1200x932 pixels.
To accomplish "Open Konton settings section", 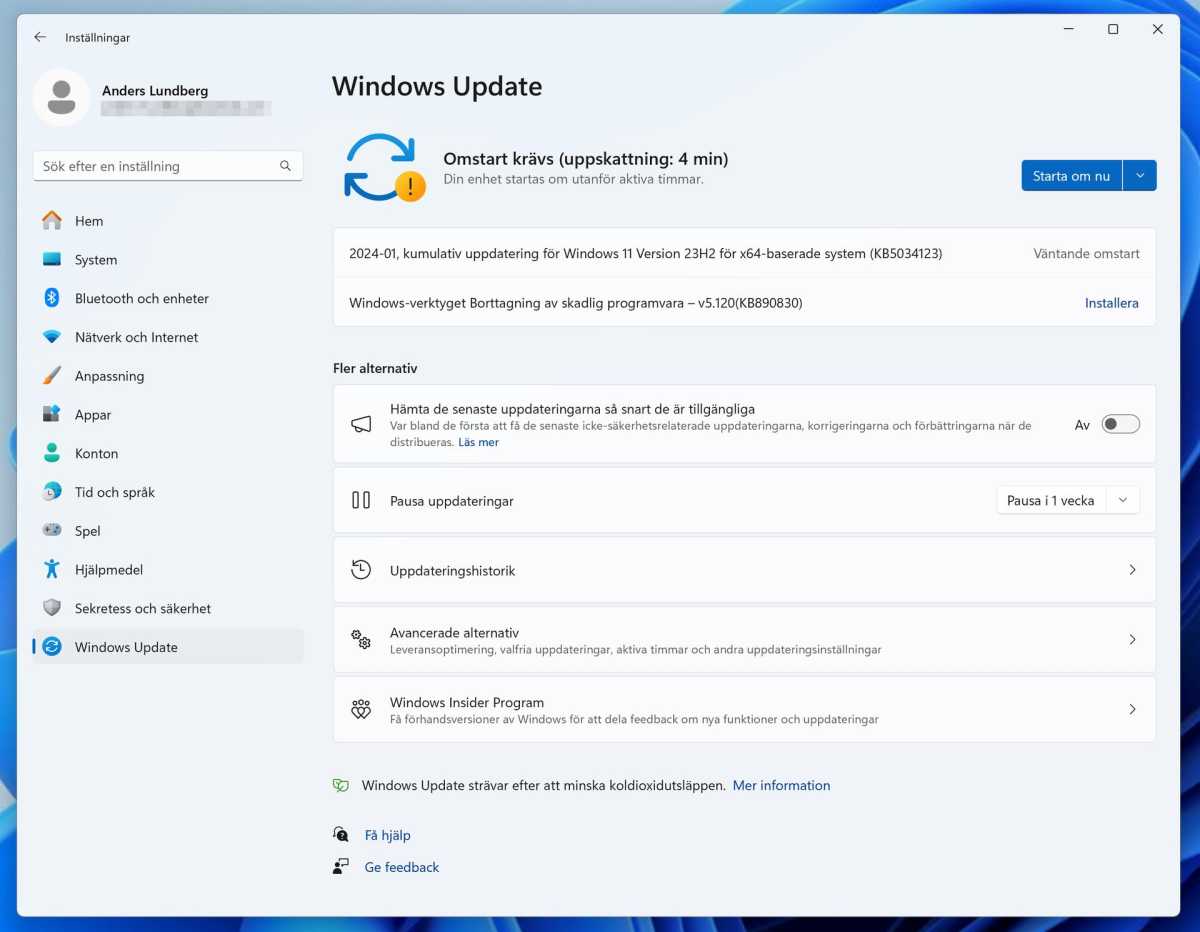I will 168,453.
